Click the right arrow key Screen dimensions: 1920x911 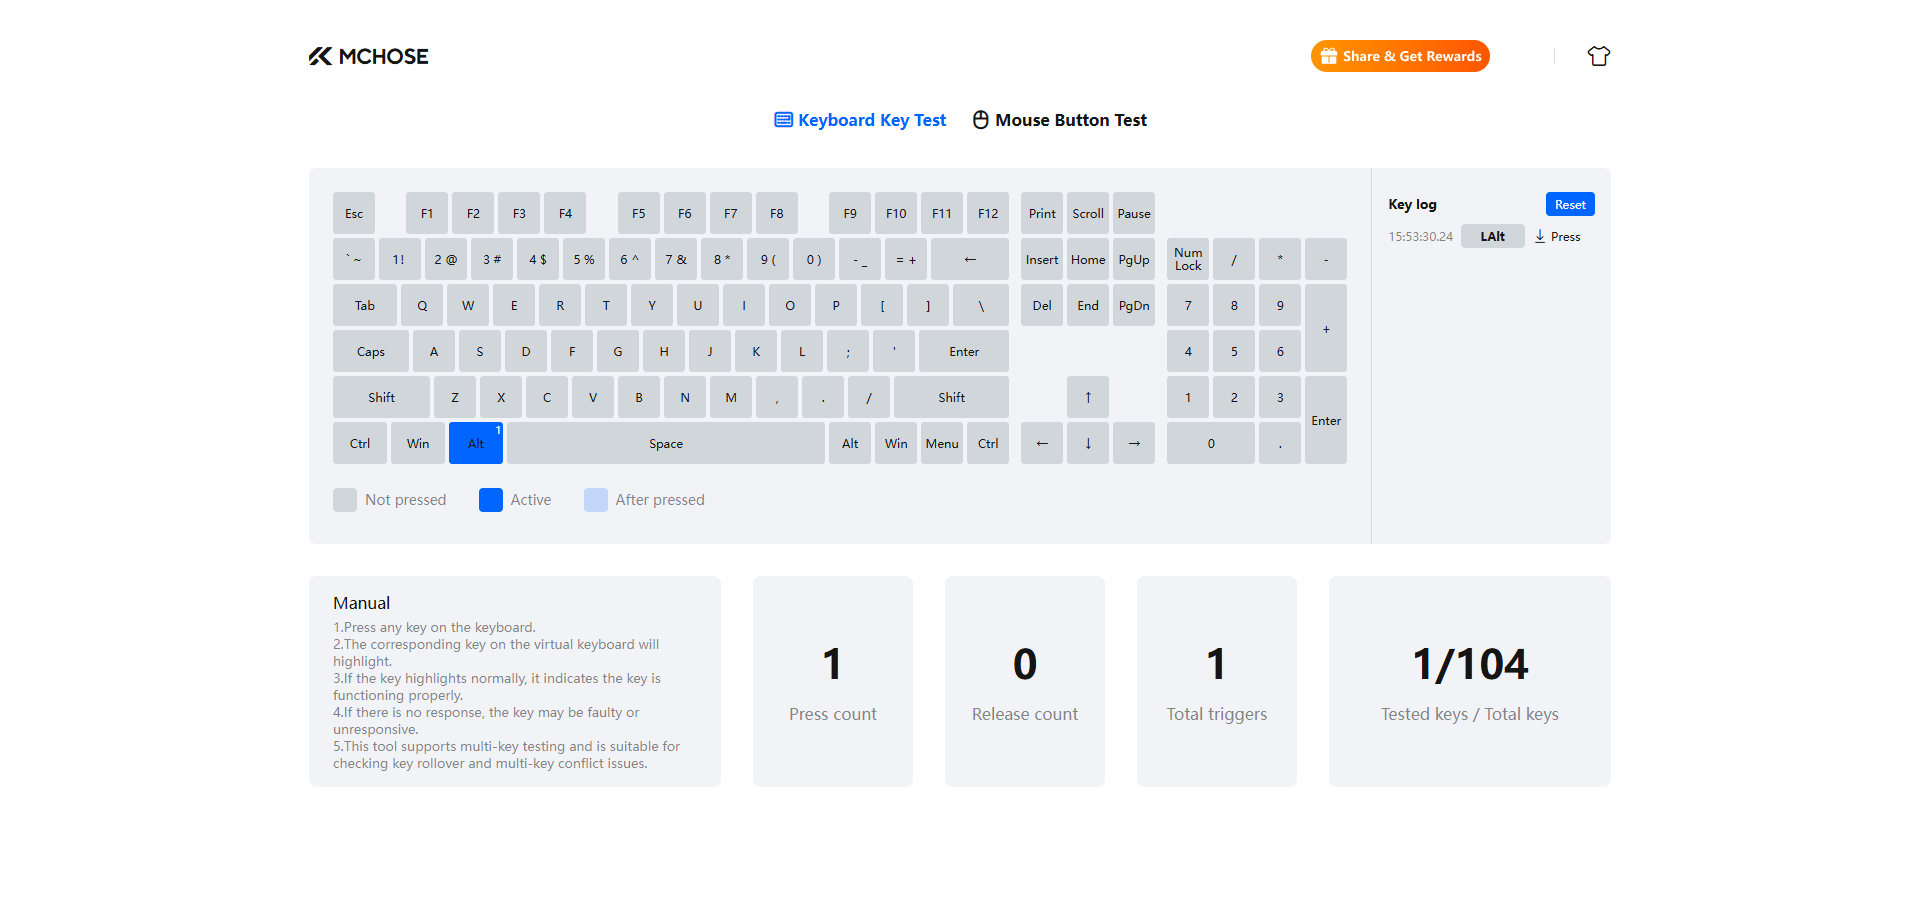pyautogui.click(x=1134, y=443)
